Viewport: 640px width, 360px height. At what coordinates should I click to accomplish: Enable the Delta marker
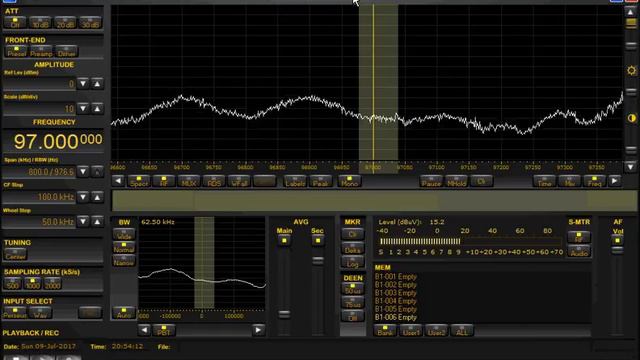click(353, 248)
